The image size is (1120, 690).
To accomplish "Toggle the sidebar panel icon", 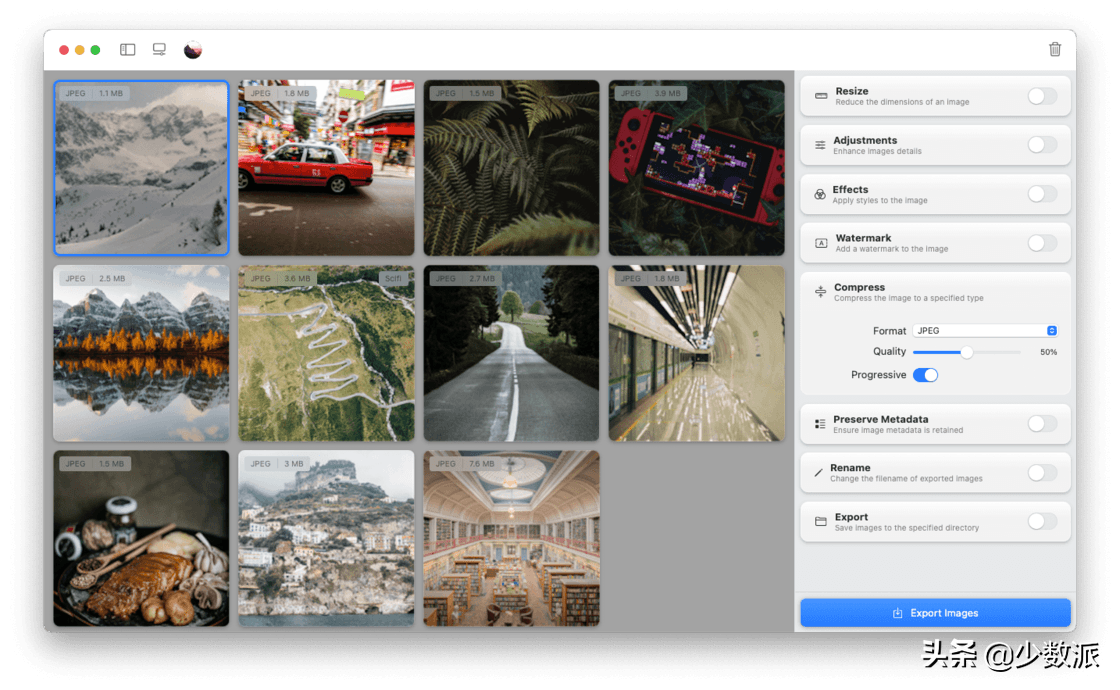I will pyautogui.click(x=128, y=49).
